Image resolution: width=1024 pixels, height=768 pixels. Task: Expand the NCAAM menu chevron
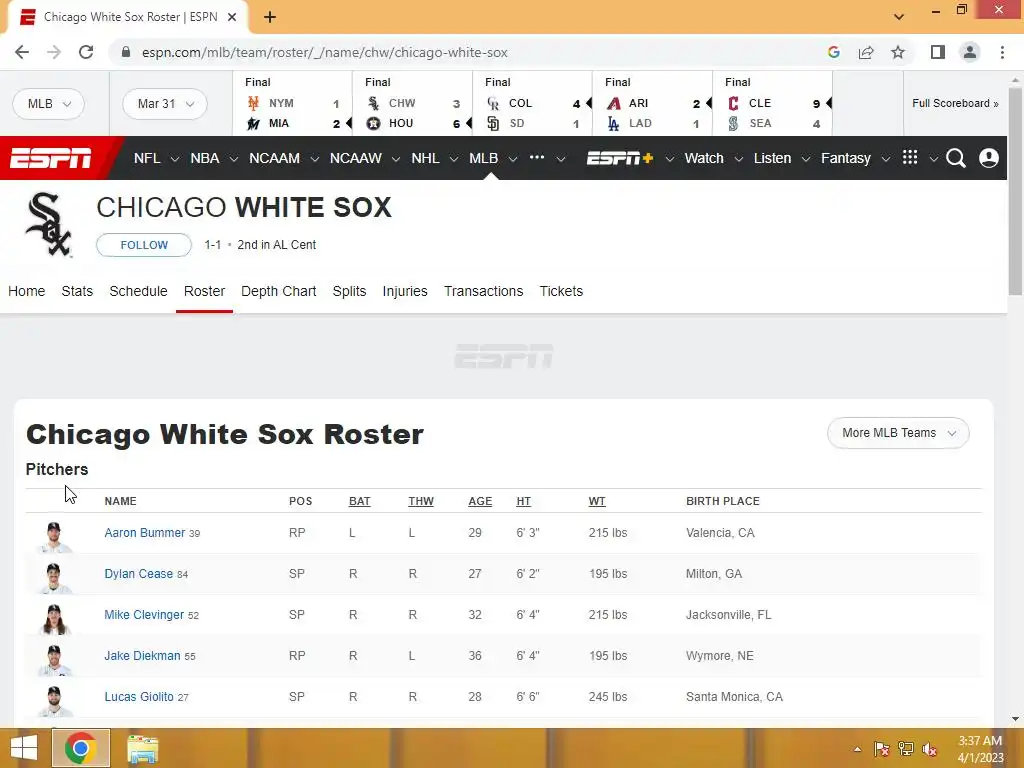pos(314,159)
